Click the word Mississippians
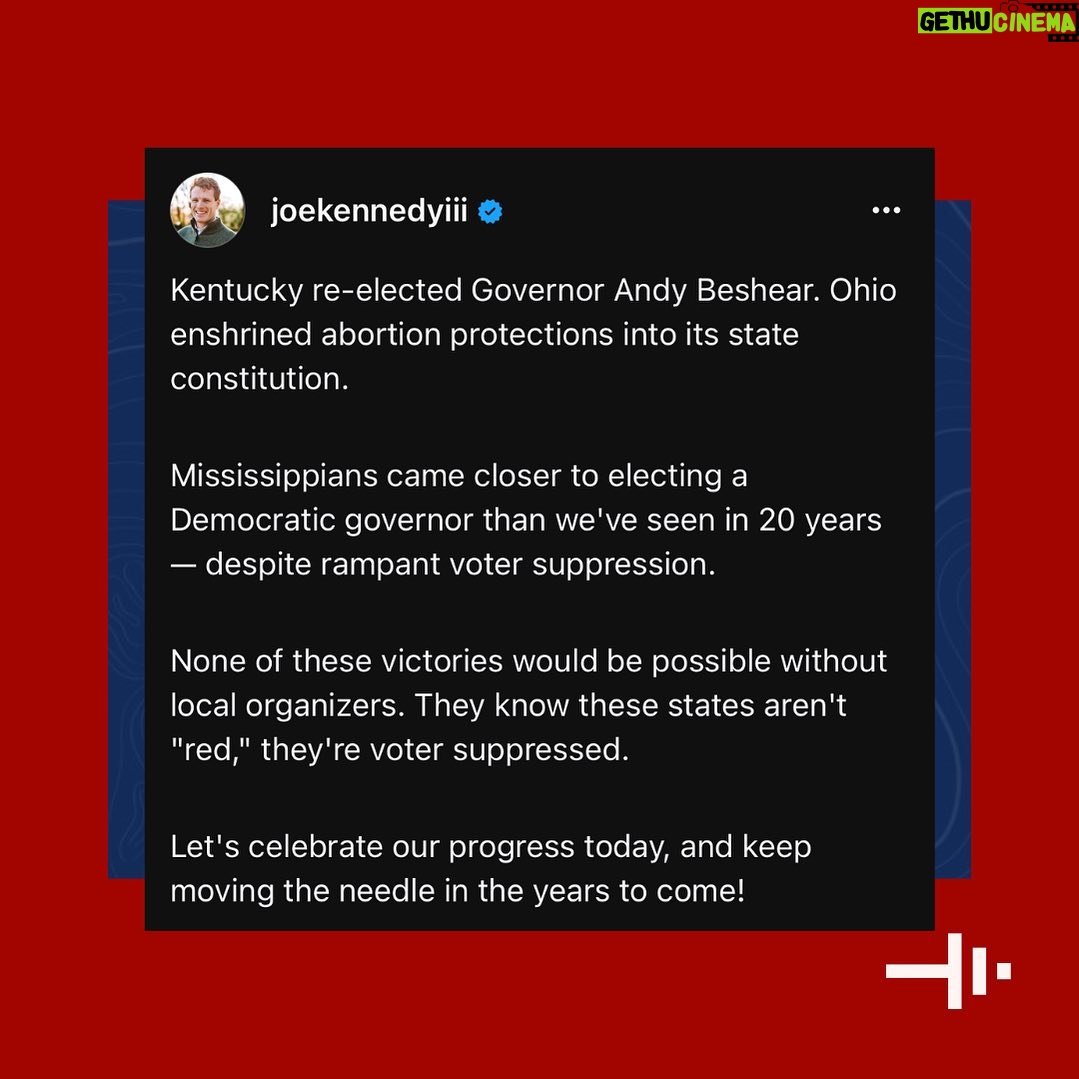 click(x=274, y=476)
